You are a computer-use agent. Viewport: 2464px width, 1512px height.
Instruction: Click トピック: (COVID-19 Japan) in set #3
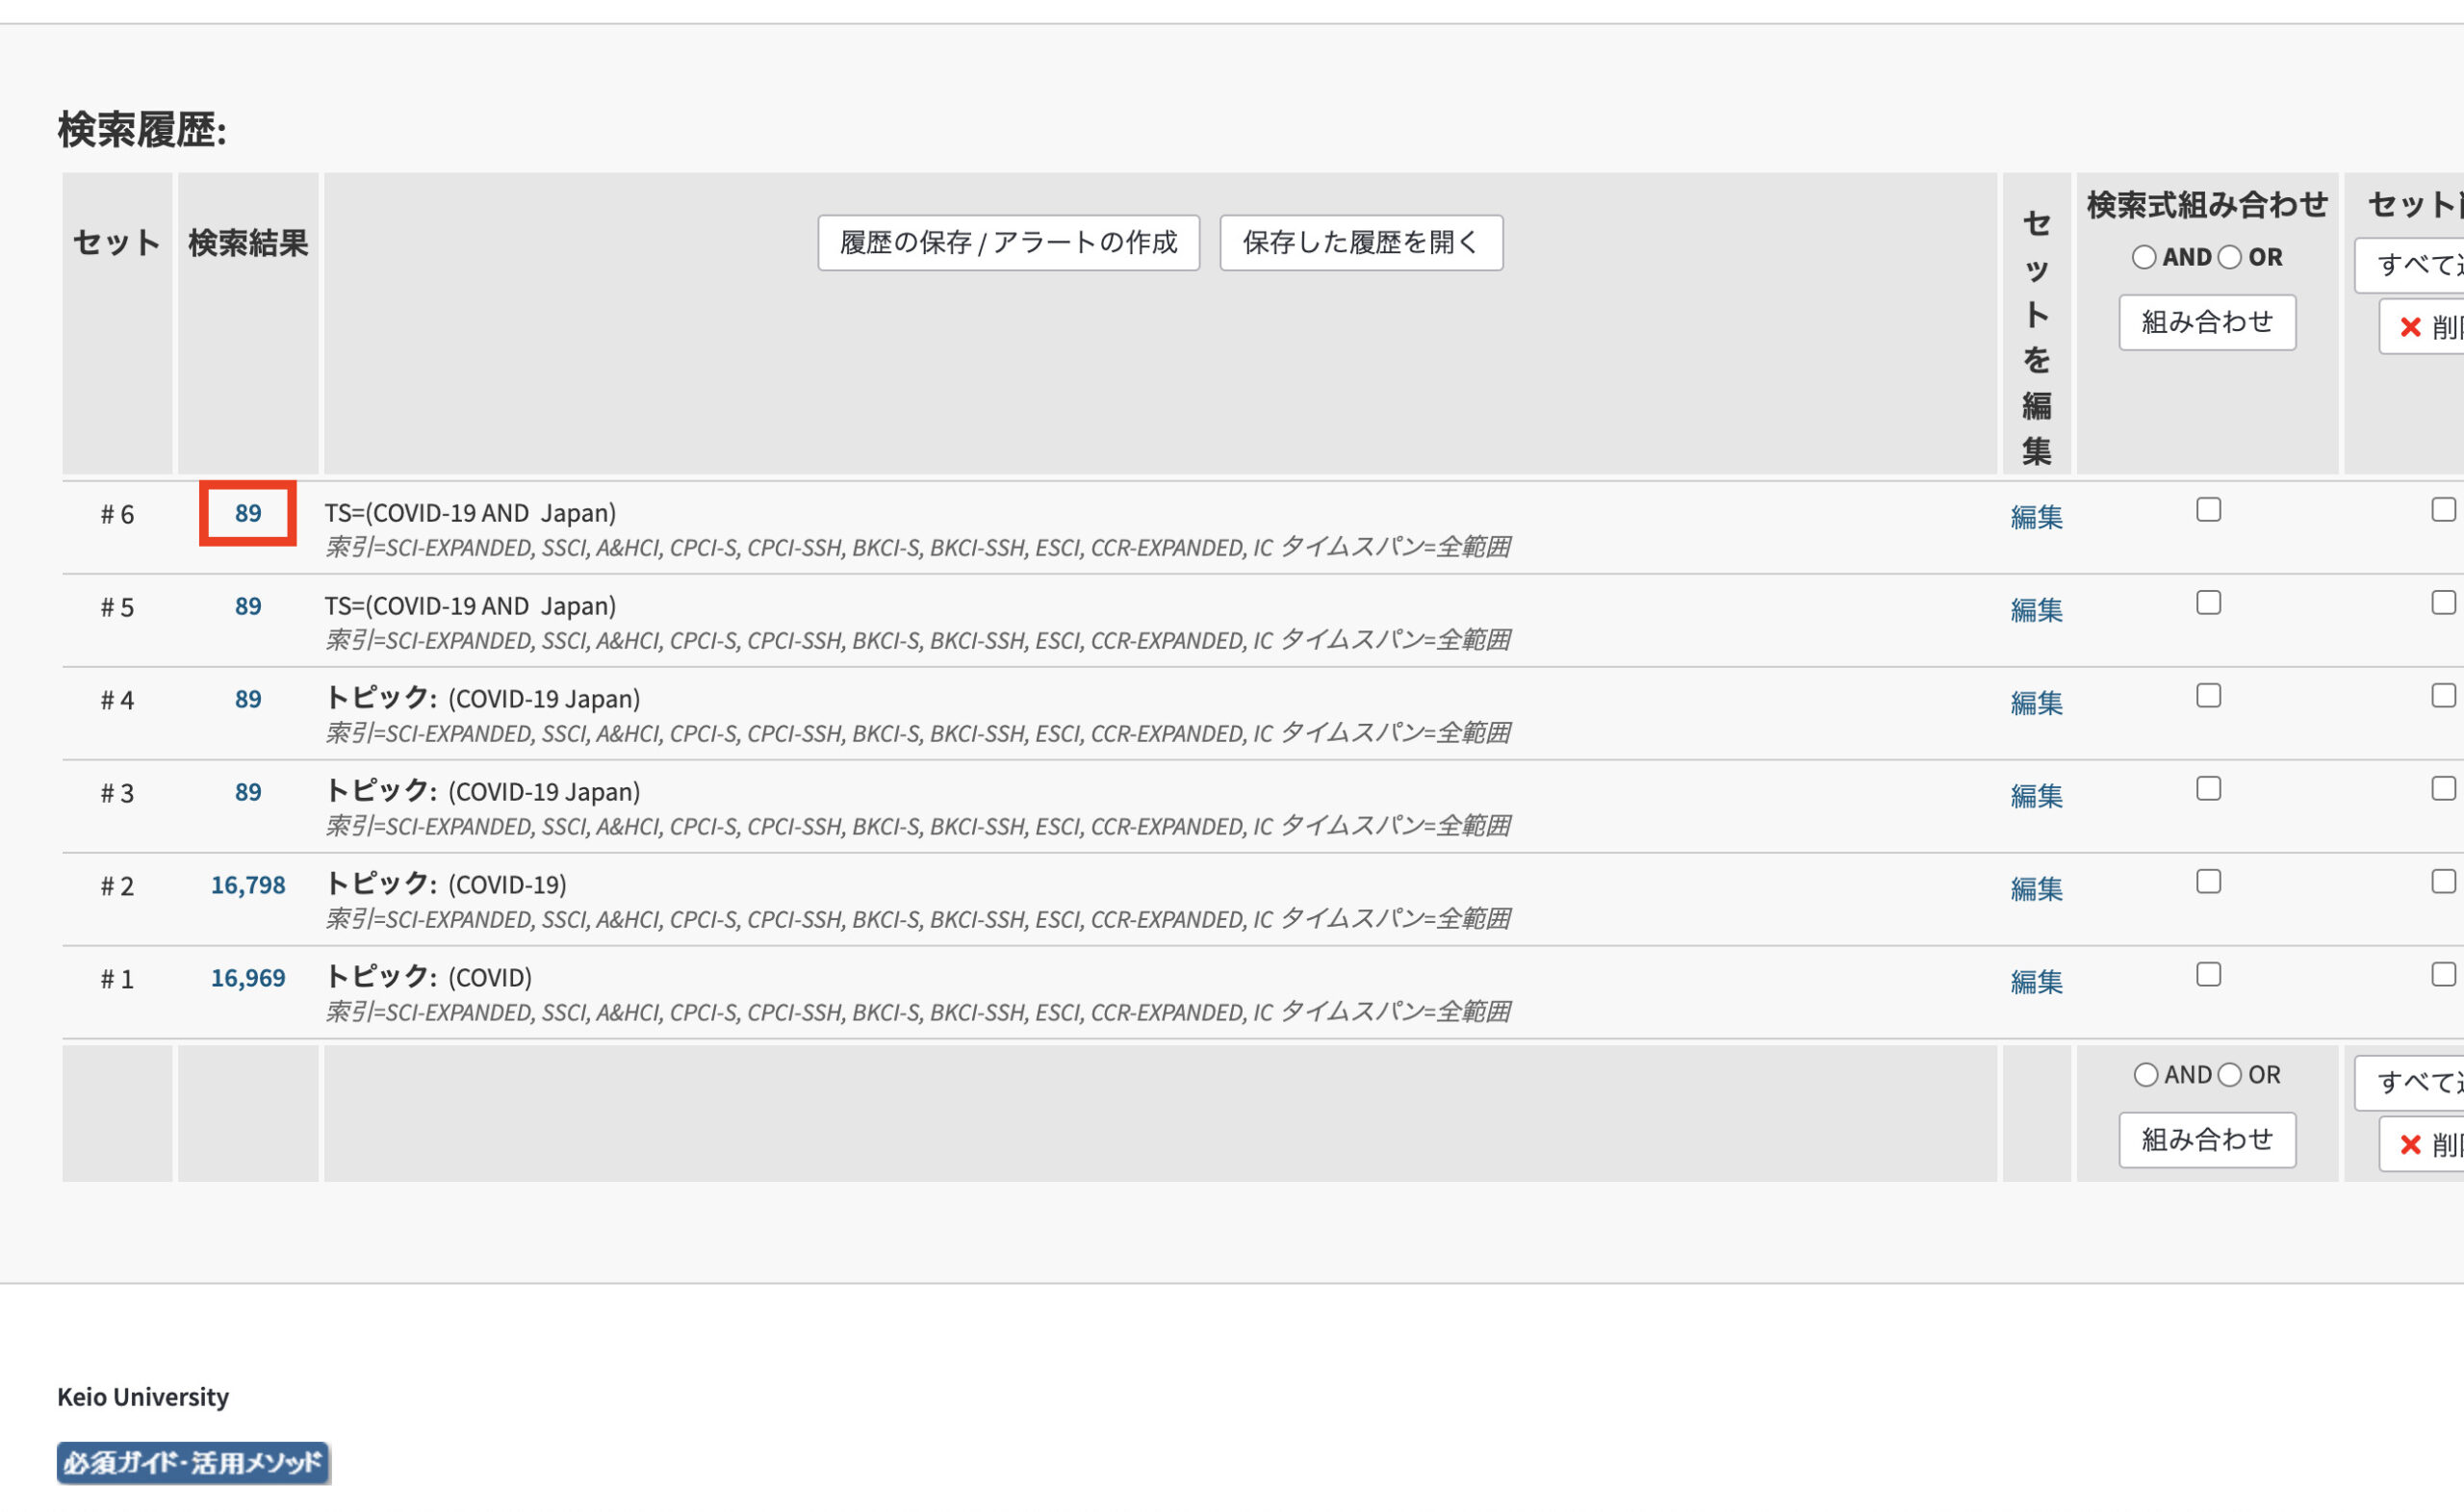click(482, 792)
